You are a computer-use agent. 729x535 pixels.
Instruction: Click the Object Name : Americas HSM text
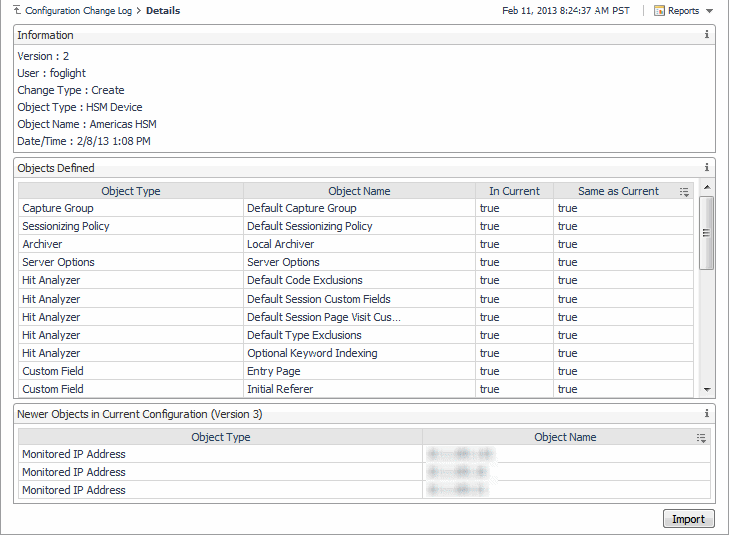point(87,124)
